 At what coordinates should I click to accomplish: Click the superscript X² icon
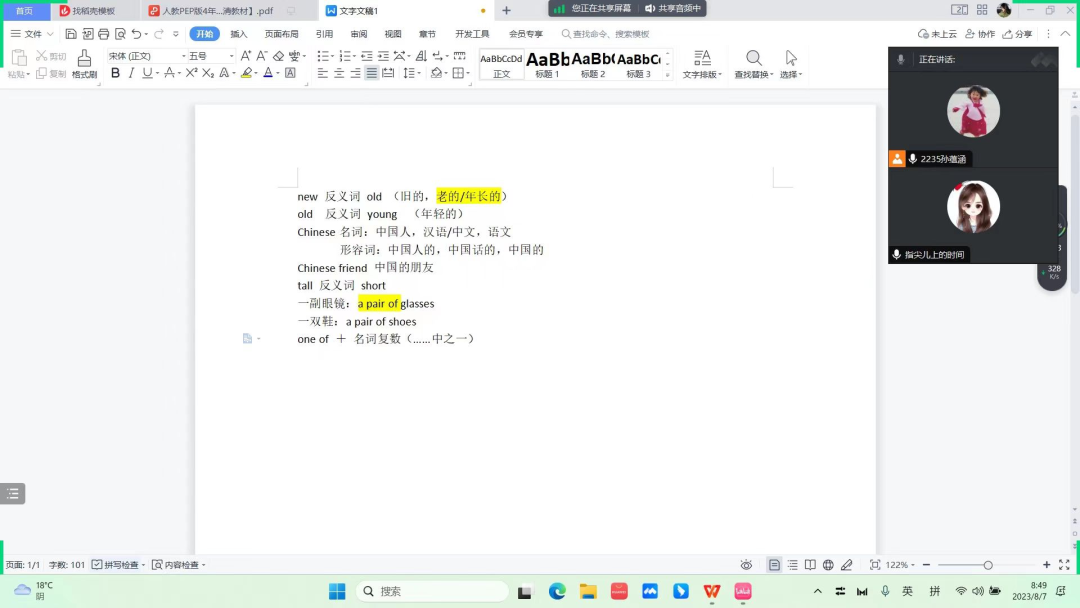point(191,73)
